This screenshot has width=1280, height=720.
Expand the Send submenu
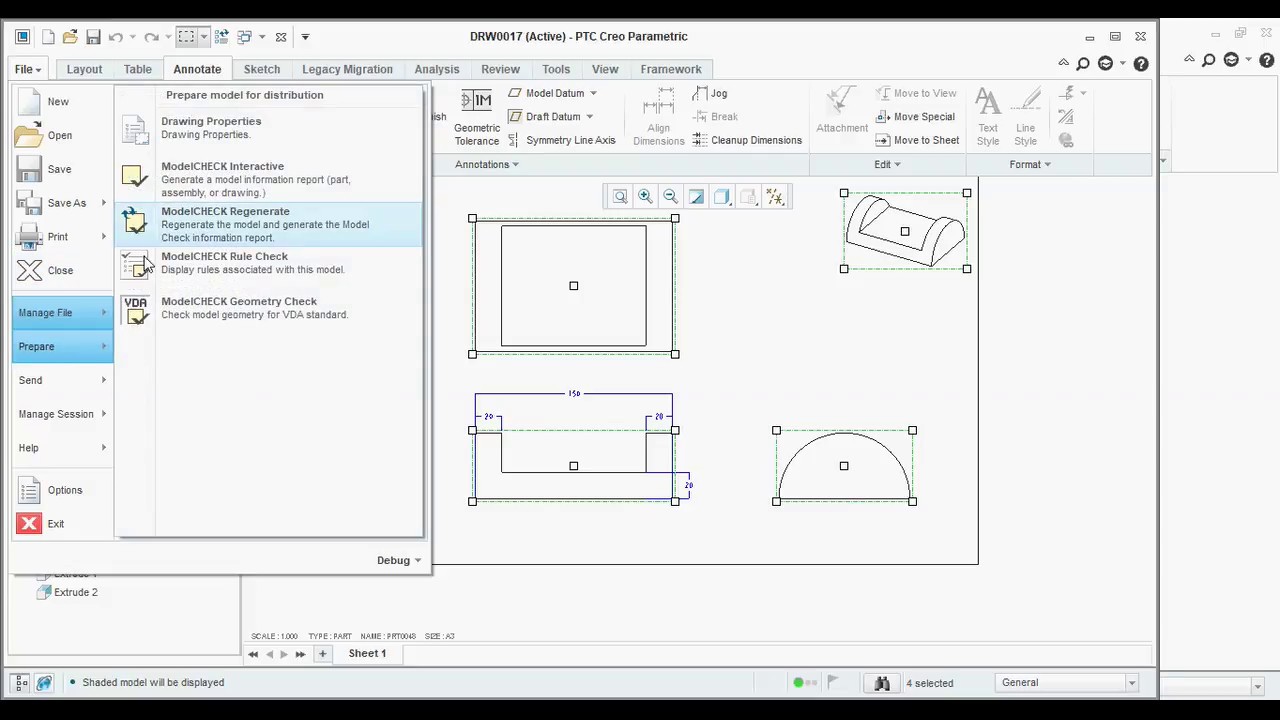click(x=62, y=380)
